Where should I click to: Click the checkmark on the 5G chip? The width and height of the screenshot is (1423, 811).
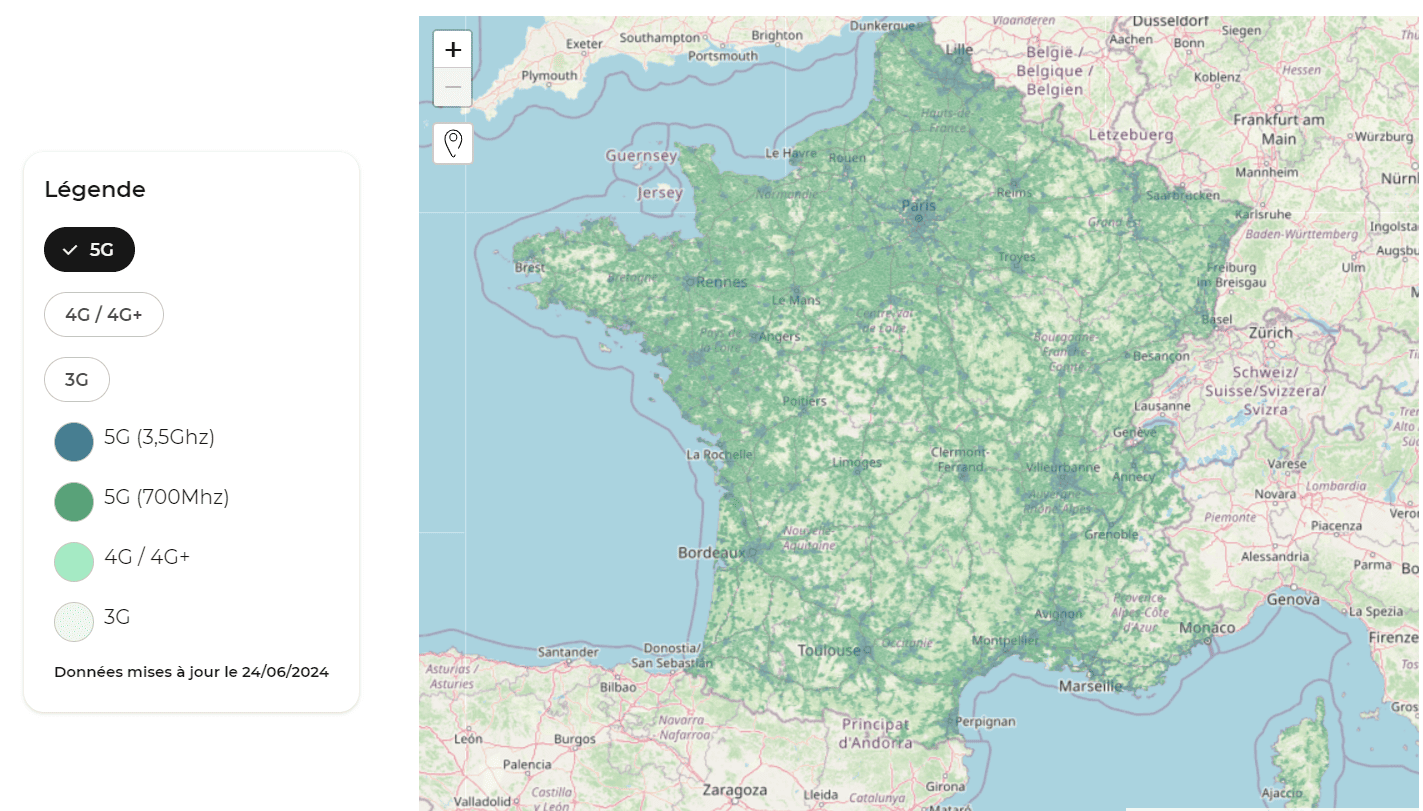pyautogui.click(x=70, y=250)
